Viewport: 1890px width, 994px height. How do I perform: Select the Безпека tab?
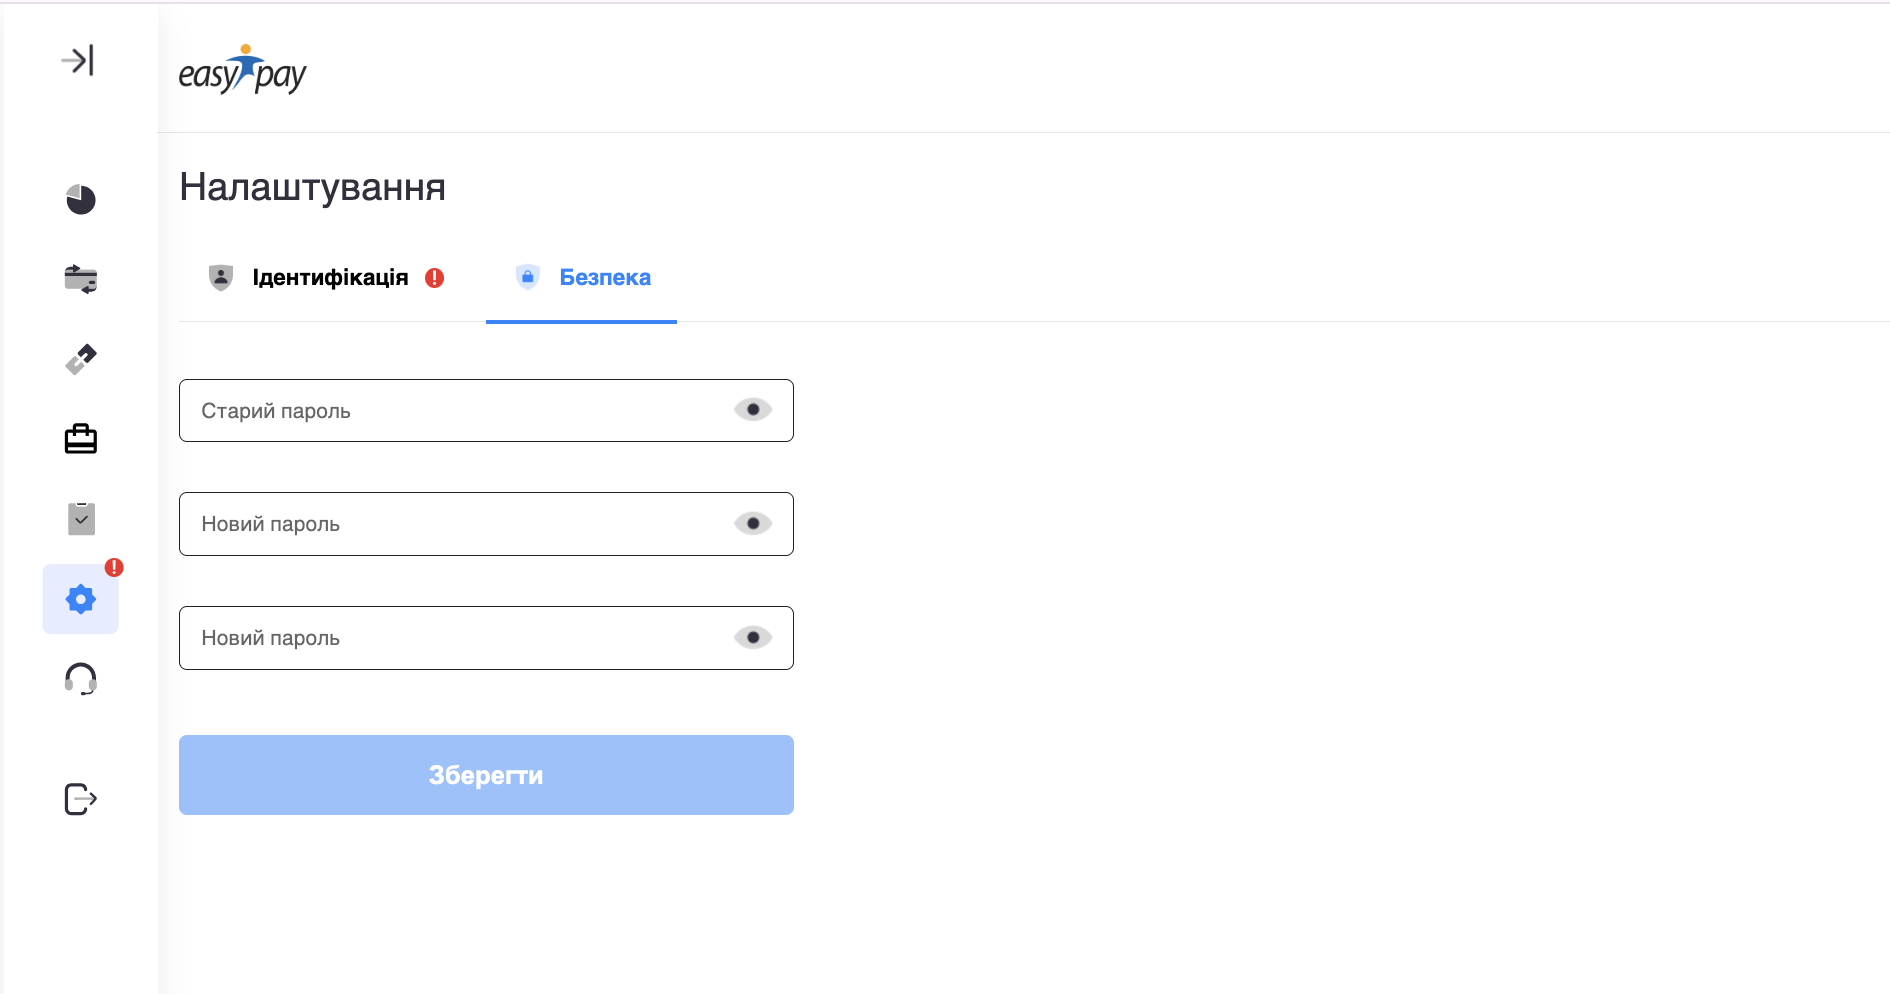point(604,278)
